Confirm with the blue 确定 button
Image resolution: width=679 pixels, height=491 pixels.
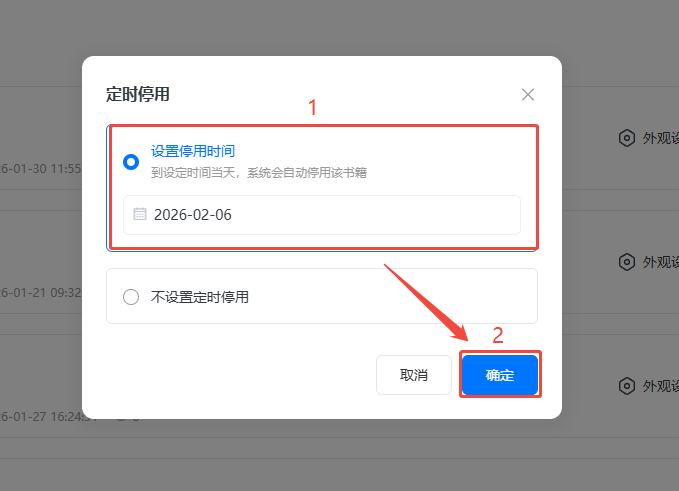pos(500,375)
